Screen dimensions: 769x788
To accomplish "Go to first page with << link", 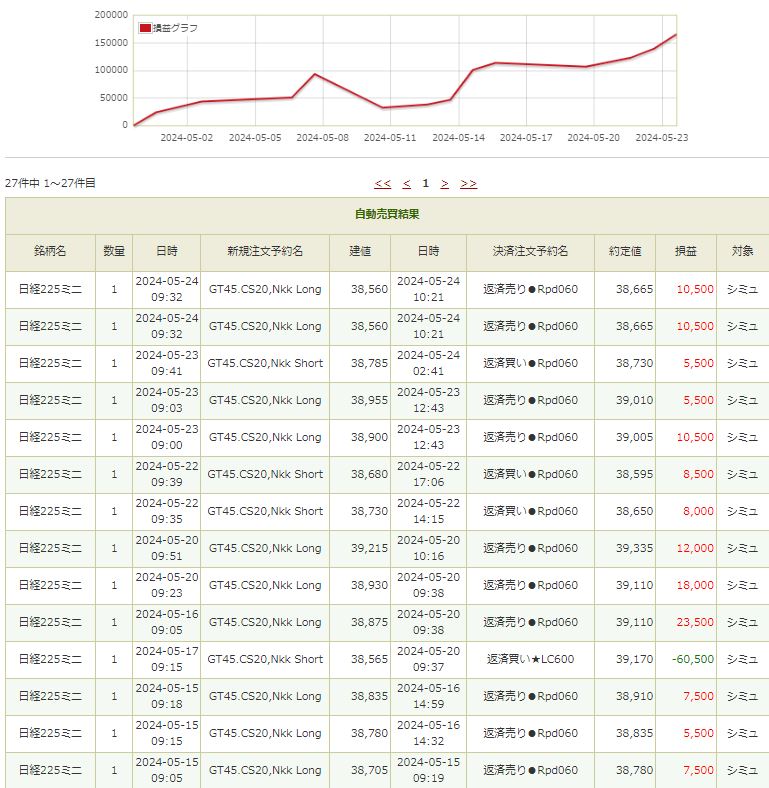I will (382, 183).
